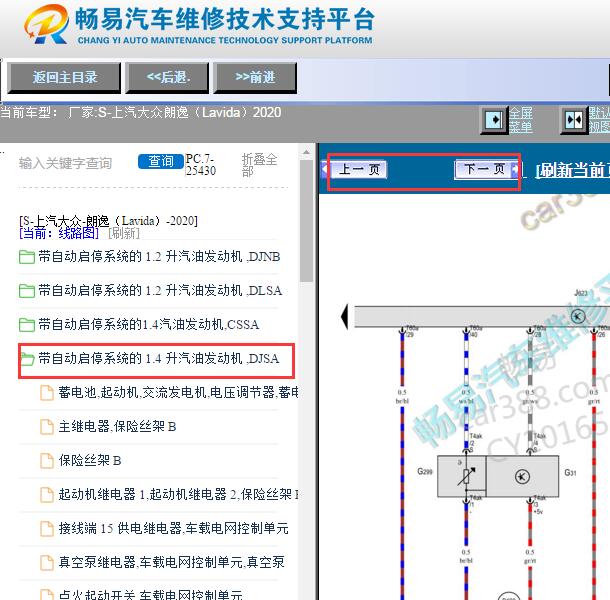Image resolution: width=610 pixels, height=600 pixels.
Task: Click the G31 sensor component in diagram
Action: pyautogui.click(x=522, y=476)
